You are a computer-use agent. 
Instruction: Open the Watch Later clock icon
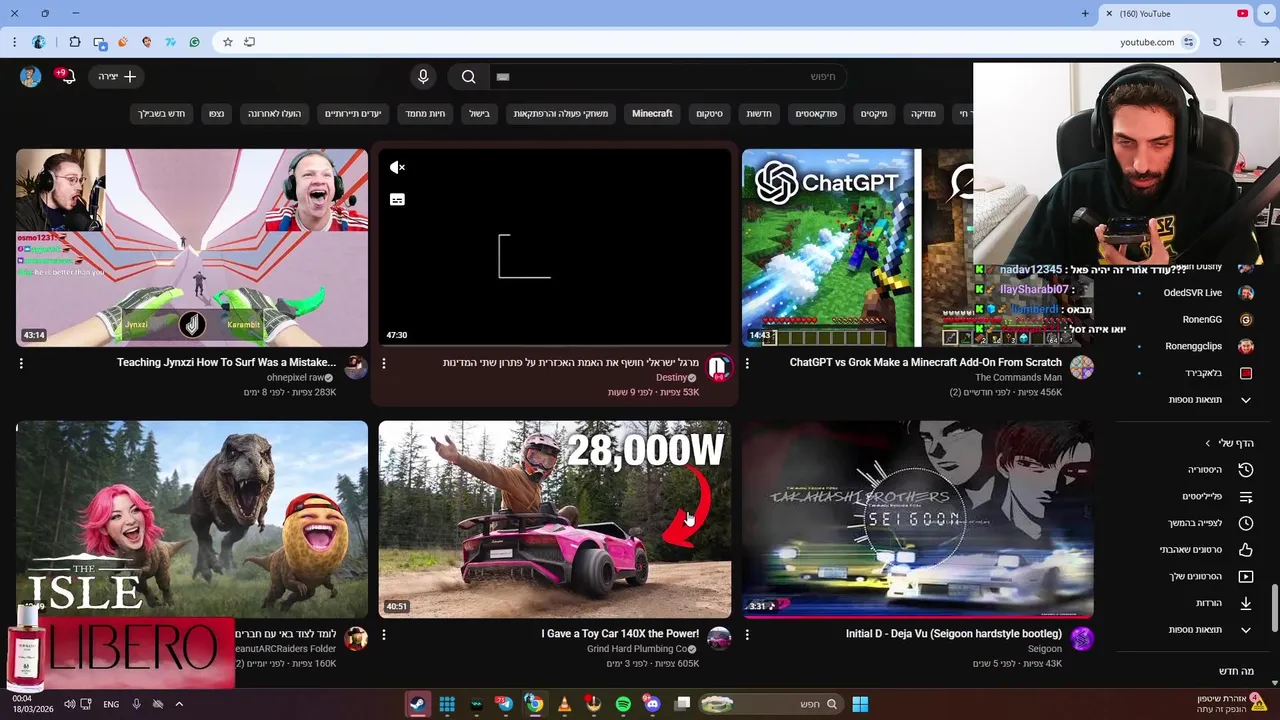1246,523
